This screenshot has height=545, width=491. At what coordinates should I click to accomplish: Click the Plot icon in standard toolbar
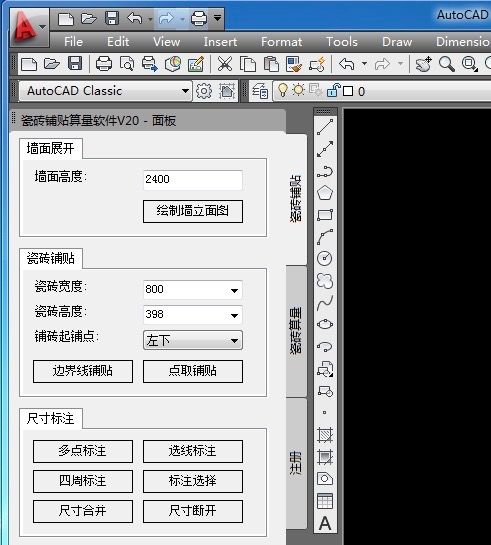[x=104, y=64]
